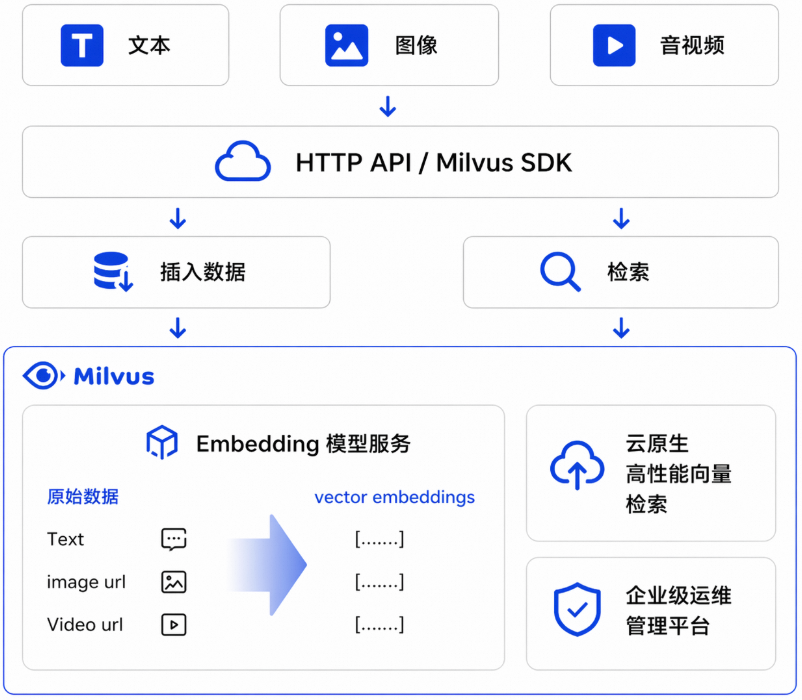The image size is (802, 700).
Task: Click the Video url label
Action: pos(85,624)
